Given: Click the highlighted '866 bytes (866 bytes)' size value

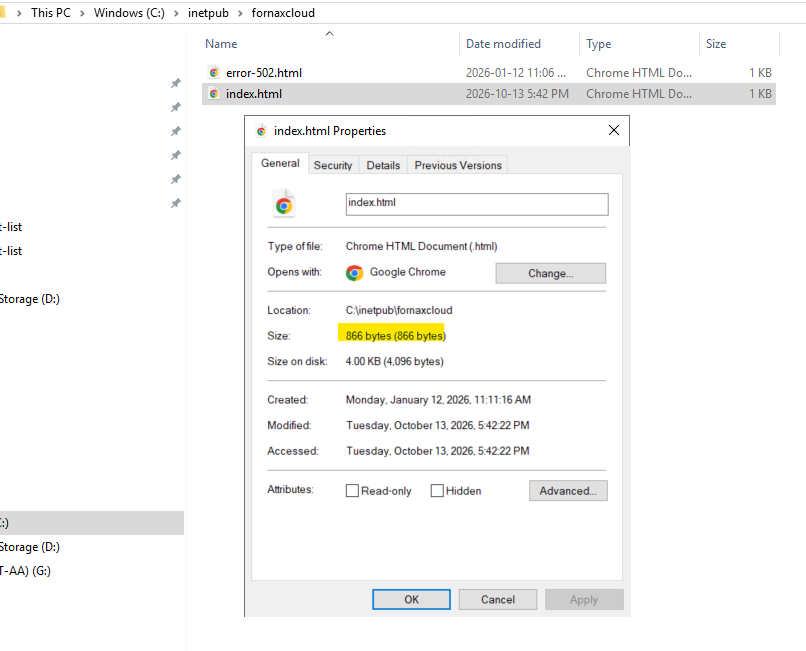Looking at the screenshot, I should (395, 336).
